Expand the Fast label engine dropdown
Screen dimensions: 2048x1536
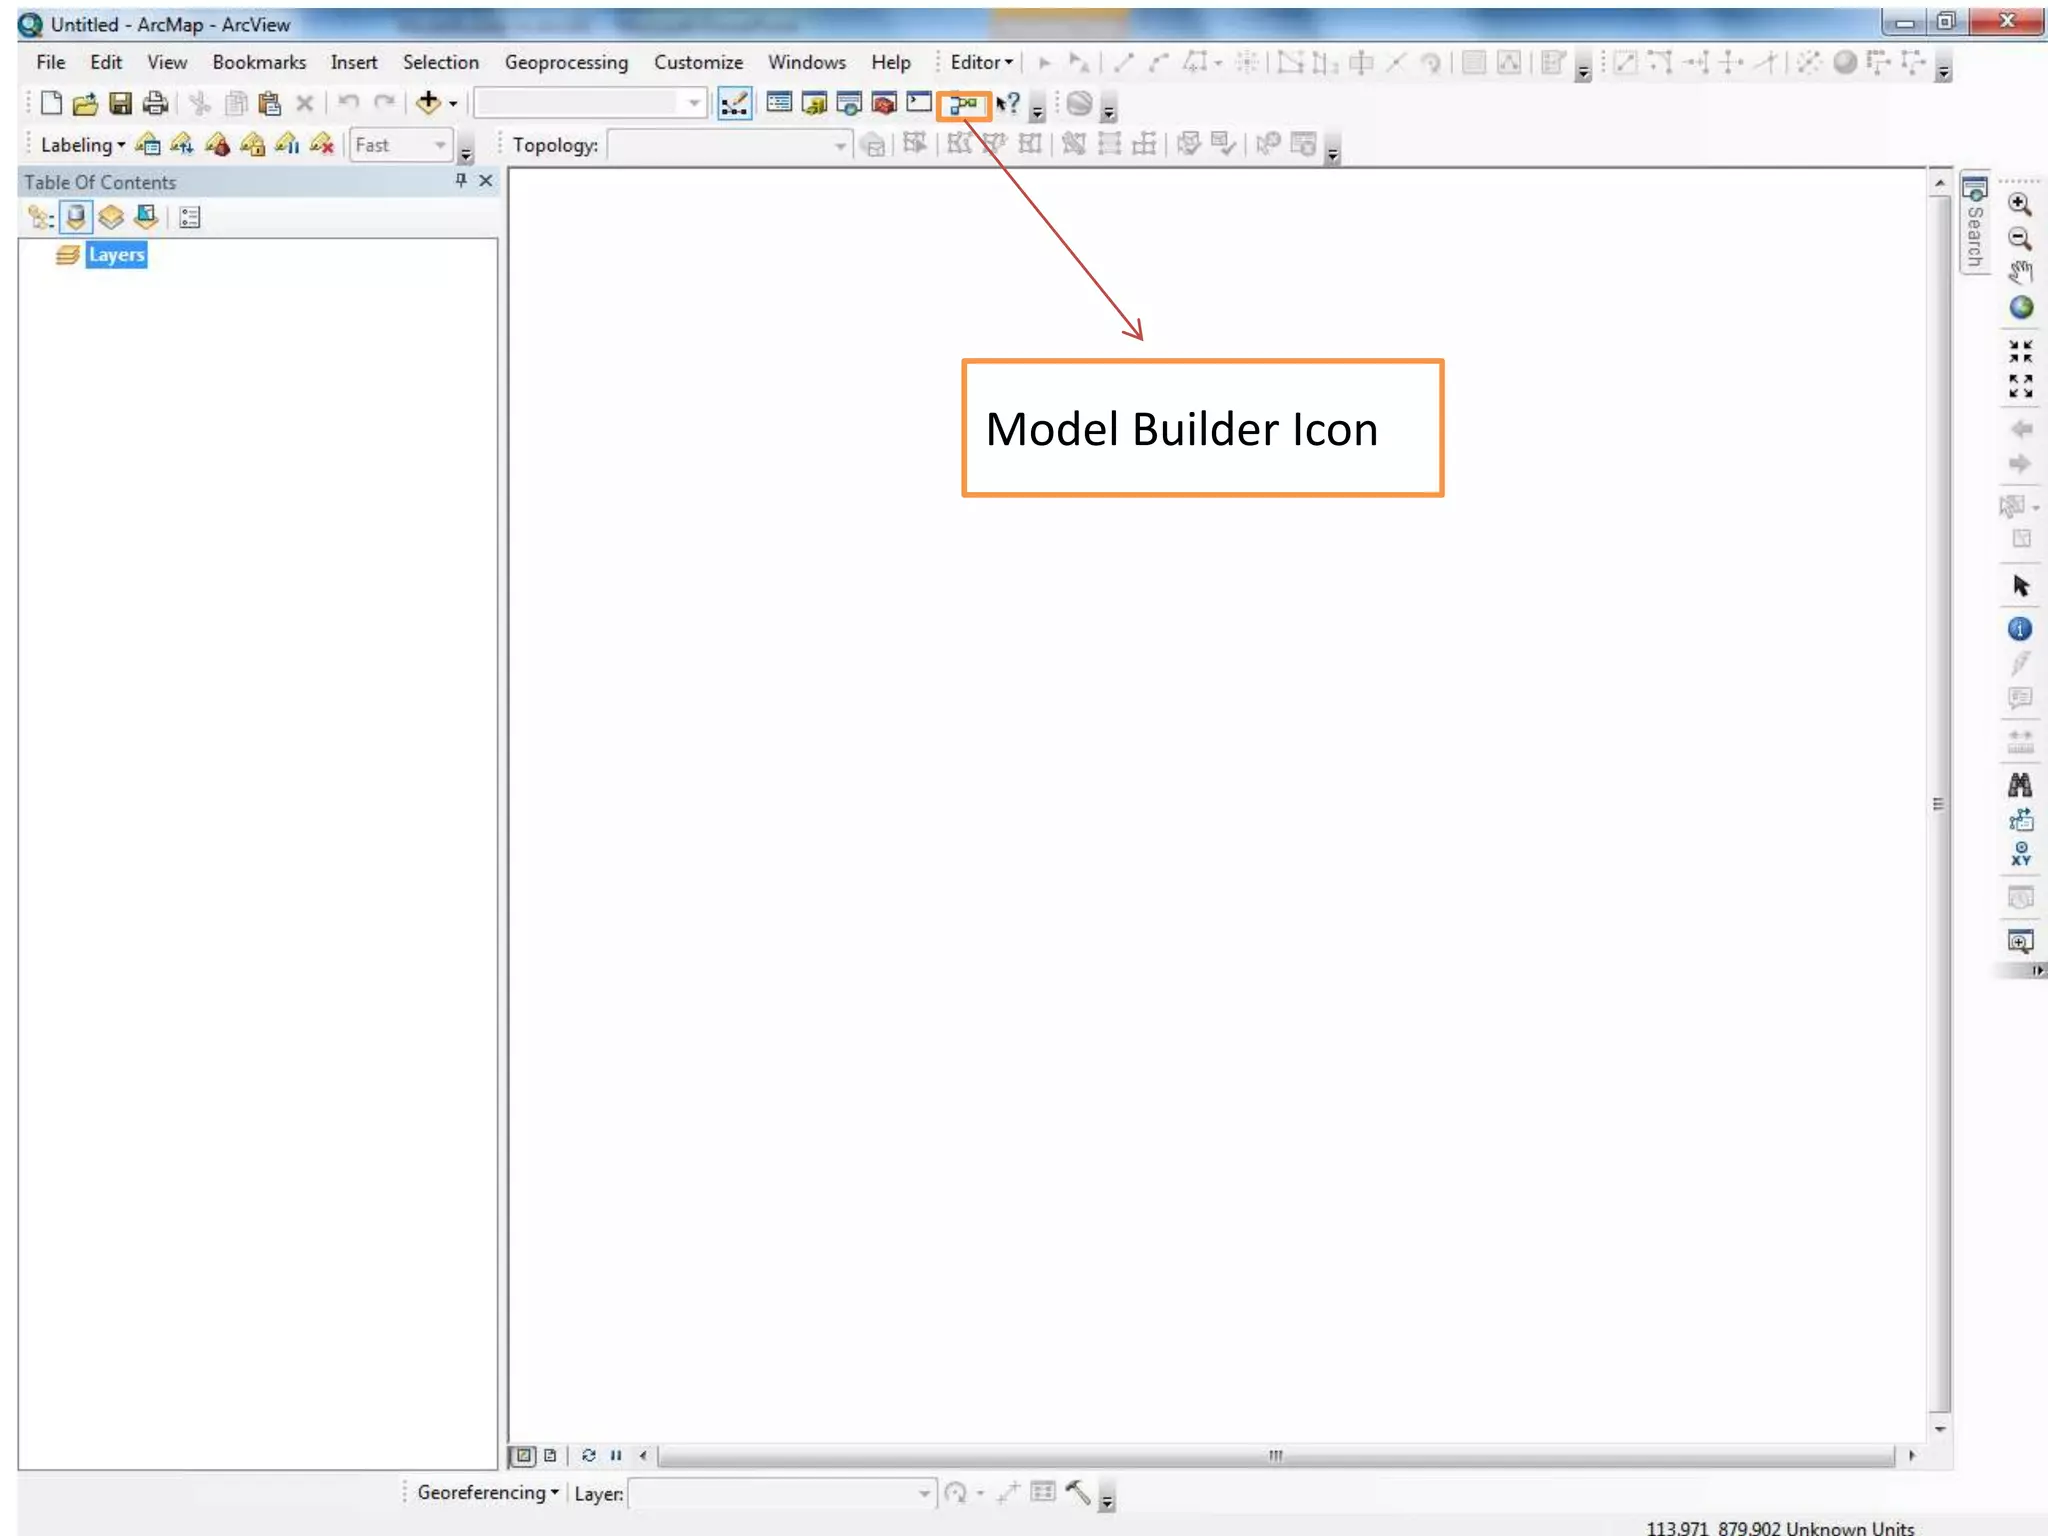440,146
